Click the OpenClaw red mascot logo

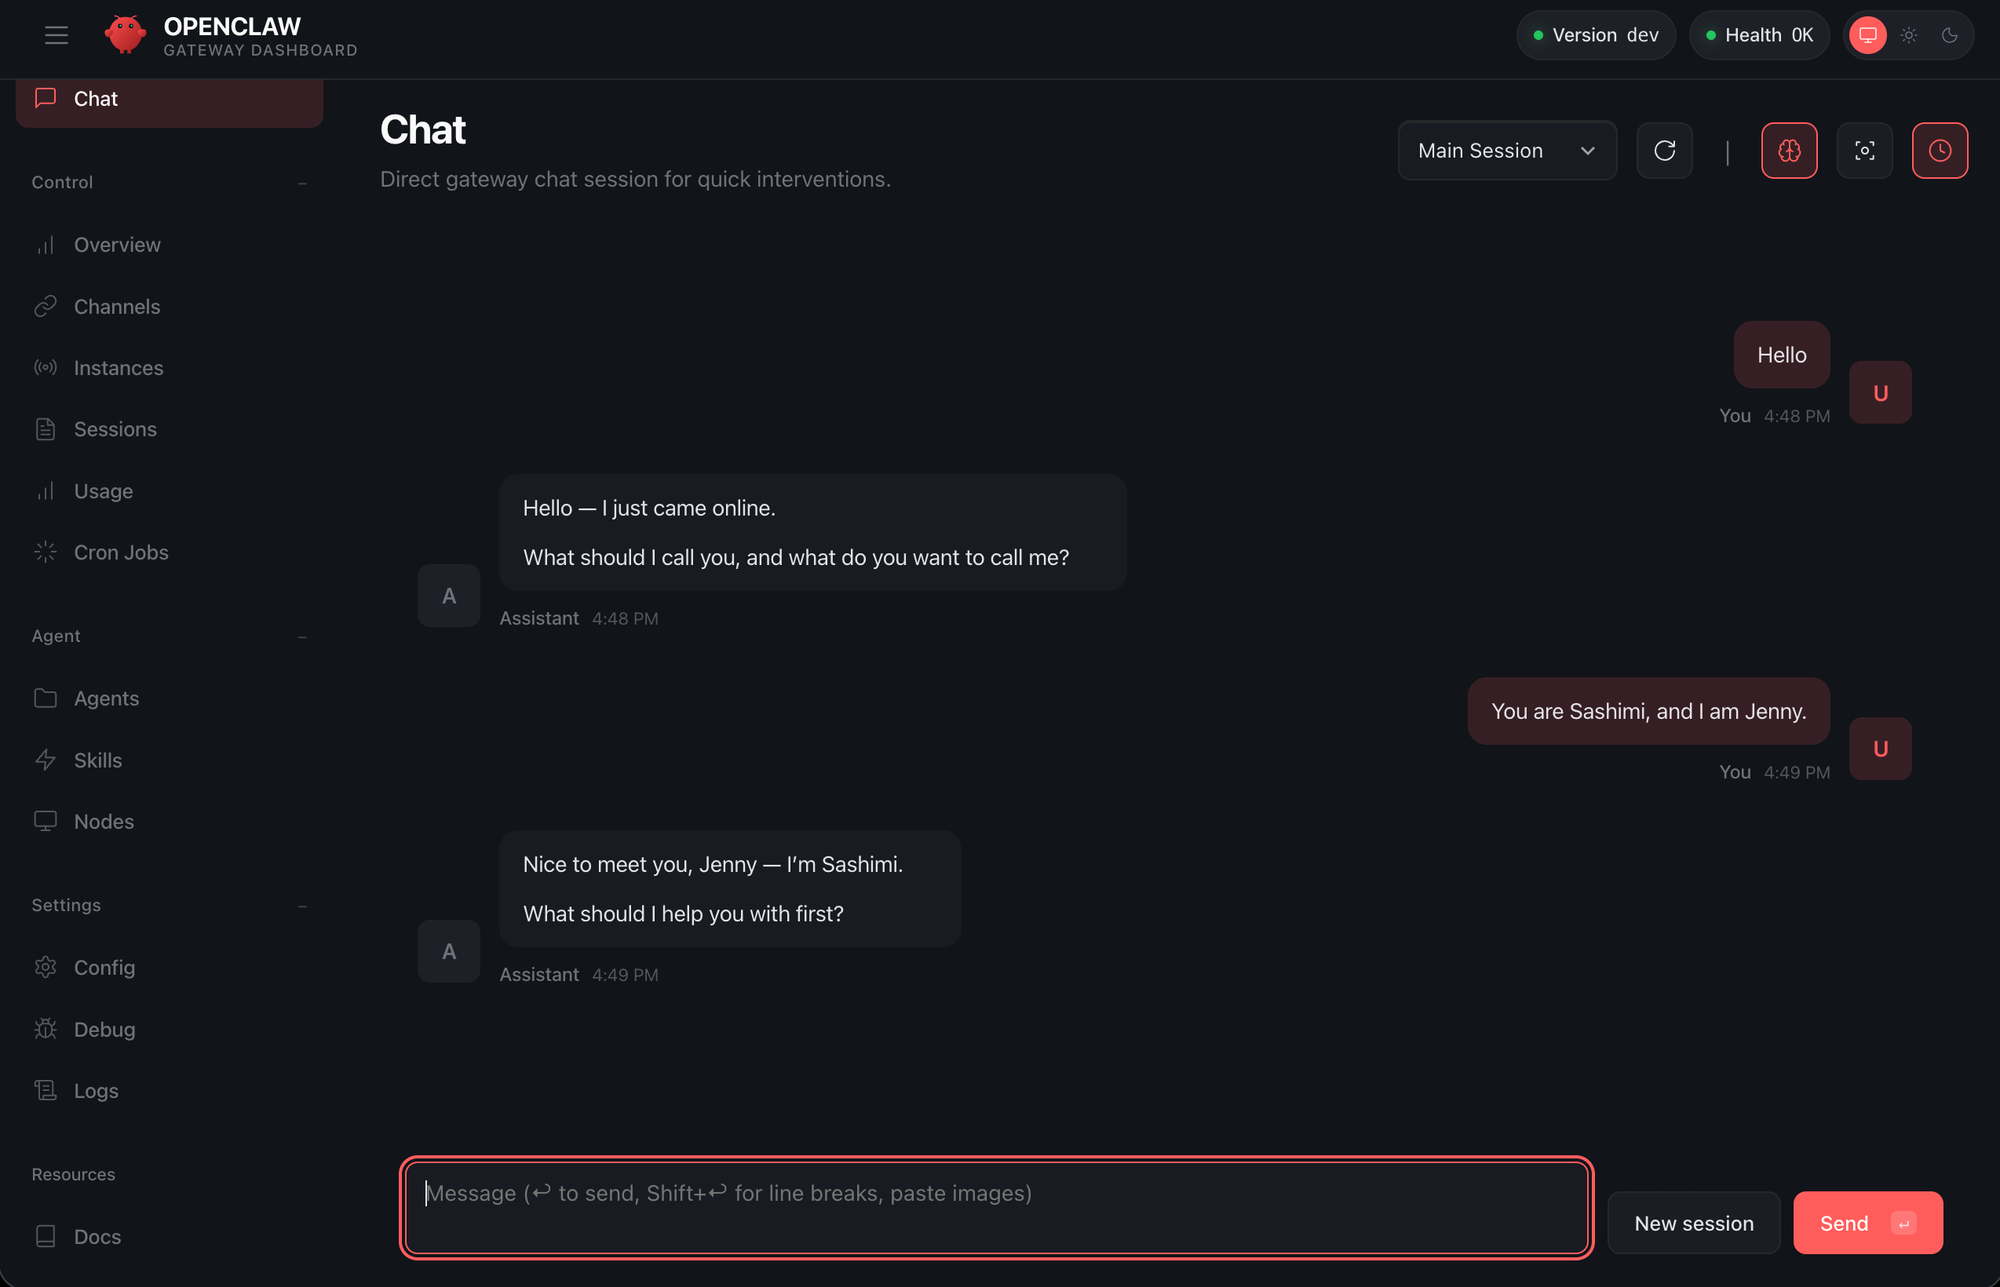(125, 36)
